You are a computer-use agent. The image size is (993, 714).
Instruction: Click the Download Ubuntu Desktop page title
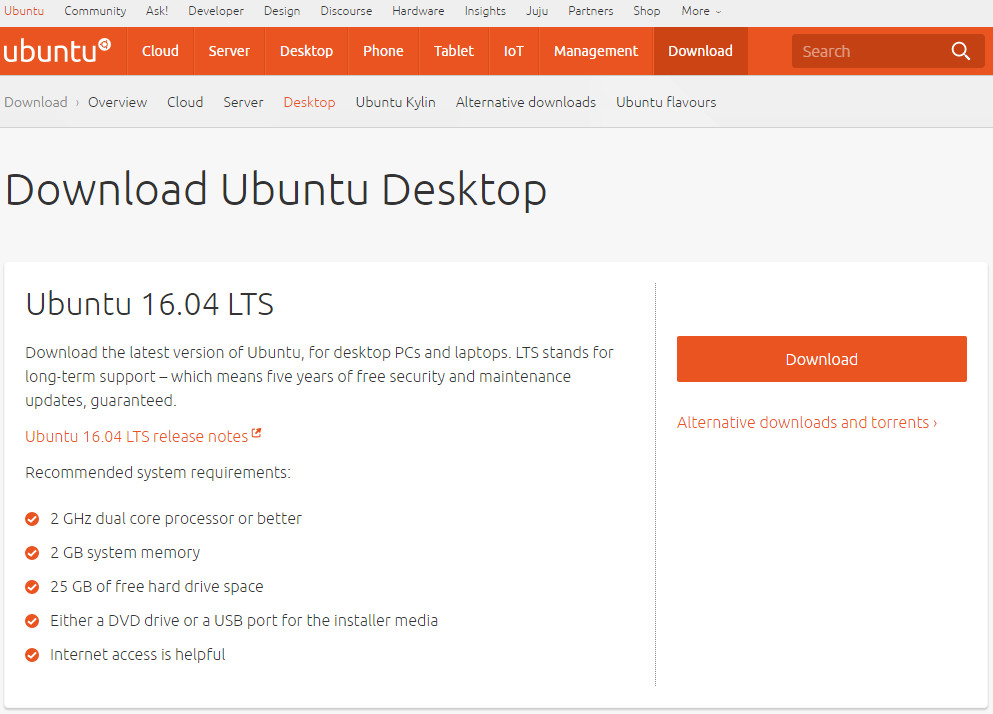pyautogui.click(x=276, y=190)
